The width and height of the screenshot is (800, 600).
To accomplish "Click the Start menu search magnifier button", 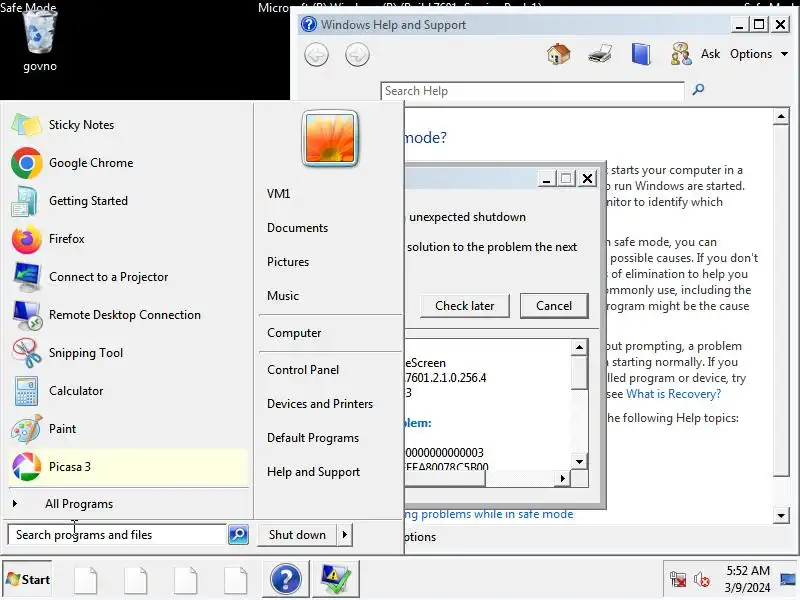I will click(x=238, y=534).
